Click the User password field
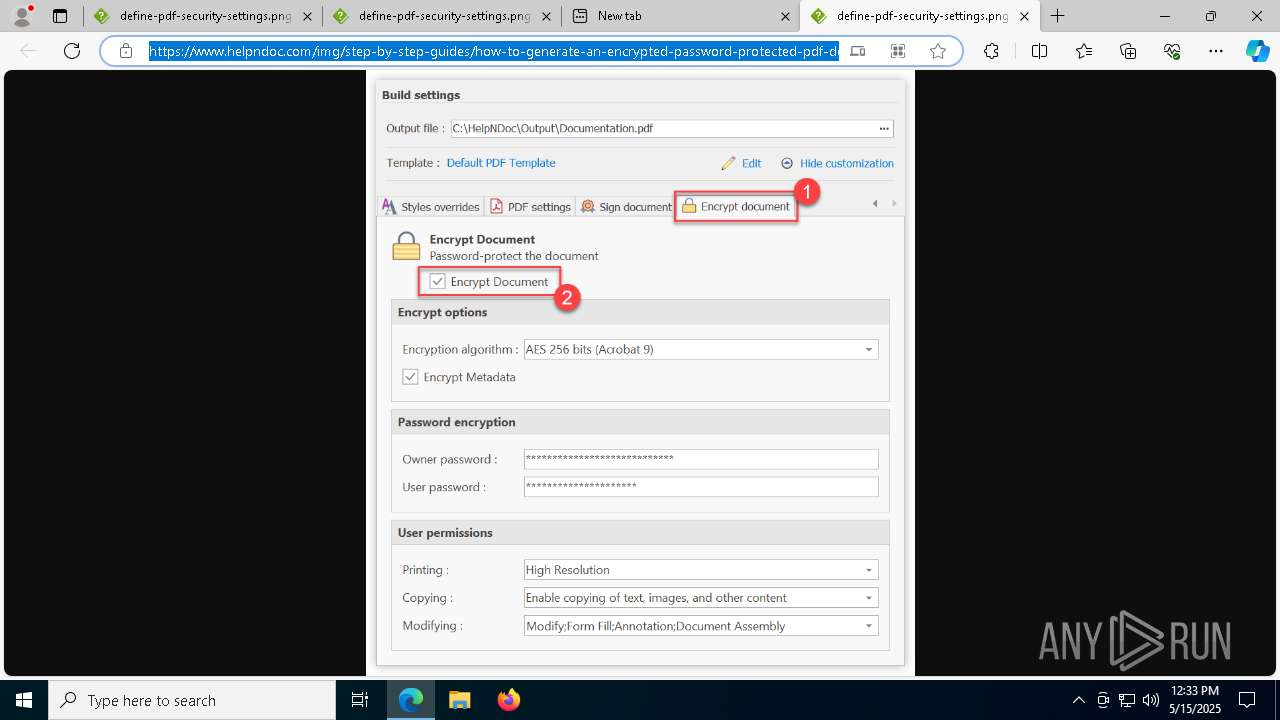This screenshot has height=720, width=1280. click(701, 487)
